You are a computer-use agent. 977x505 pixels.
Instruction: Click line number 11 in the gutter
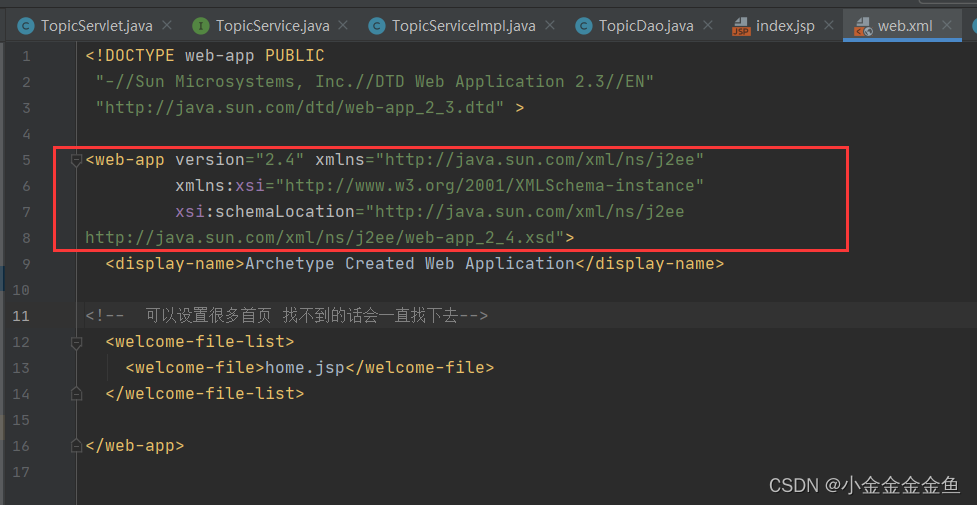[21, 316]
